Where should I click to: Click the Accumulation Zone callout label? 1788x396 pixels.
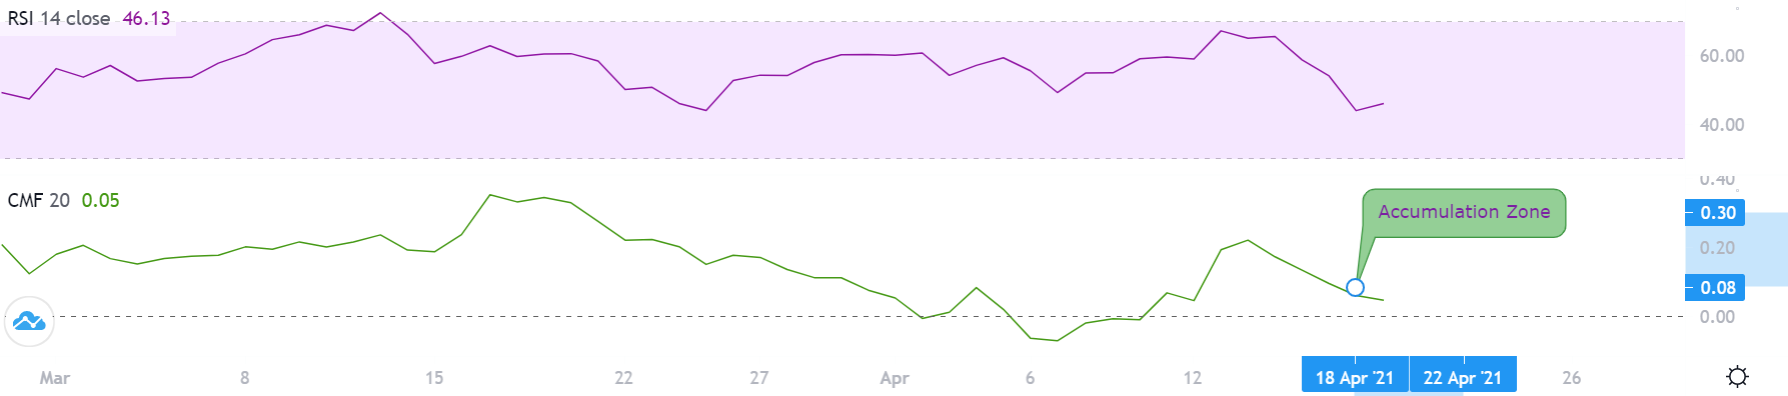click(1464, 212)
